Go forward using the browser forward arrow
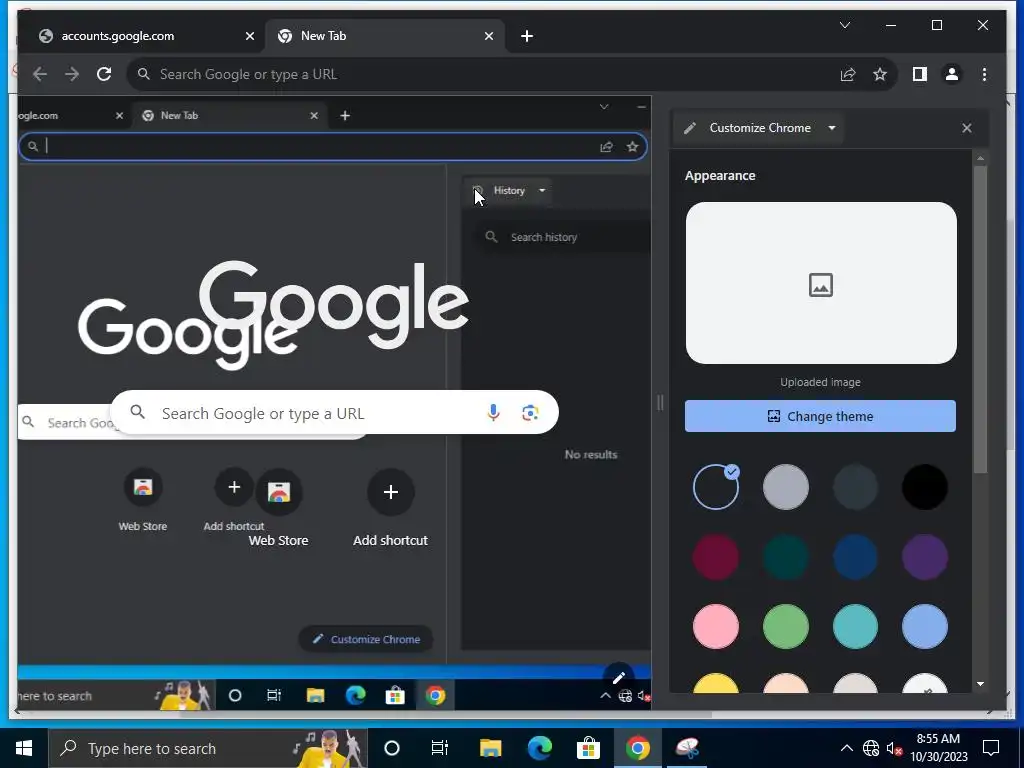 72,74
